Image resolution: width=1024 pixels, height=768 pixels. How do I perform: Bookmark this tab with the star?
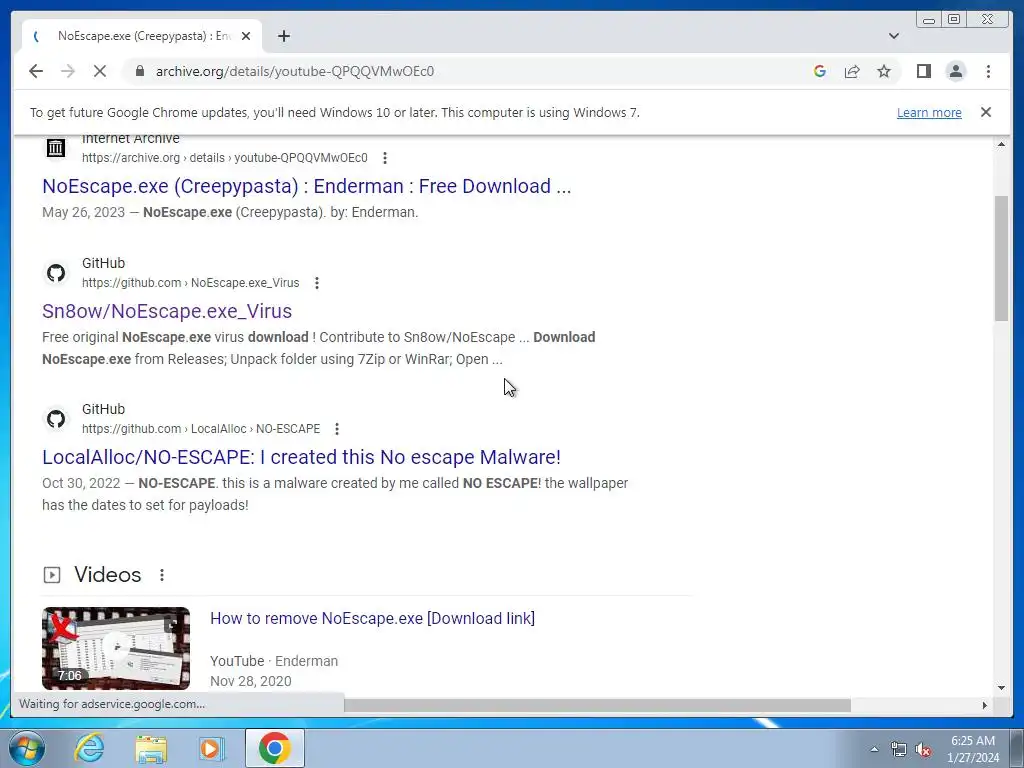pos(884,71)
